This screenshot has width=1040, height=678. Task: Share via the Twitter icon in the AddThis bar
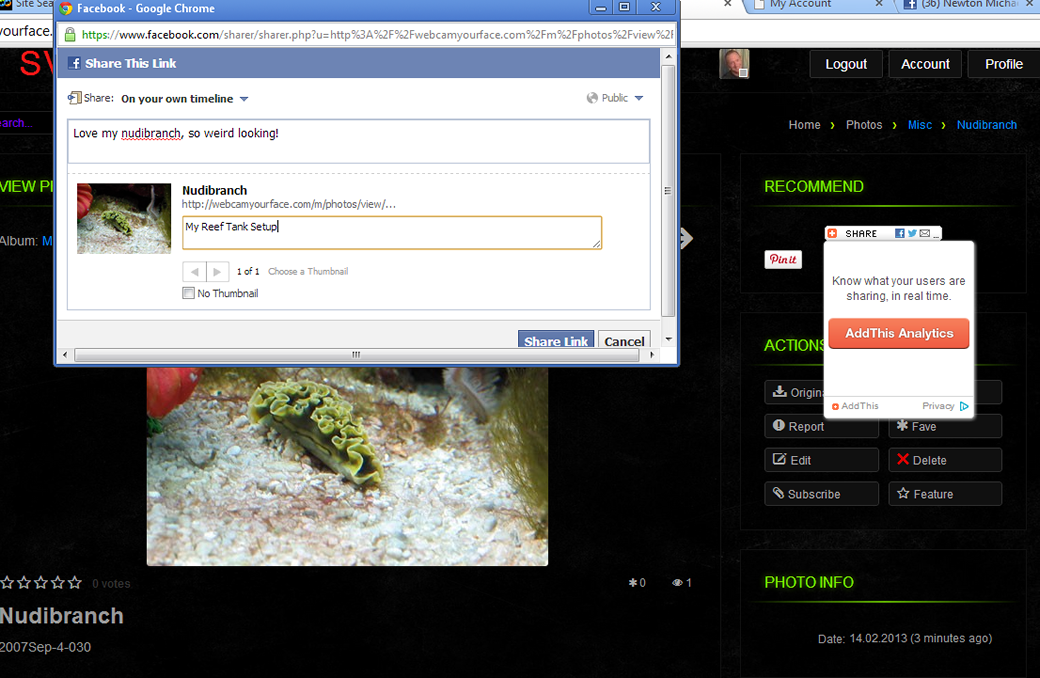click(912, 234)
